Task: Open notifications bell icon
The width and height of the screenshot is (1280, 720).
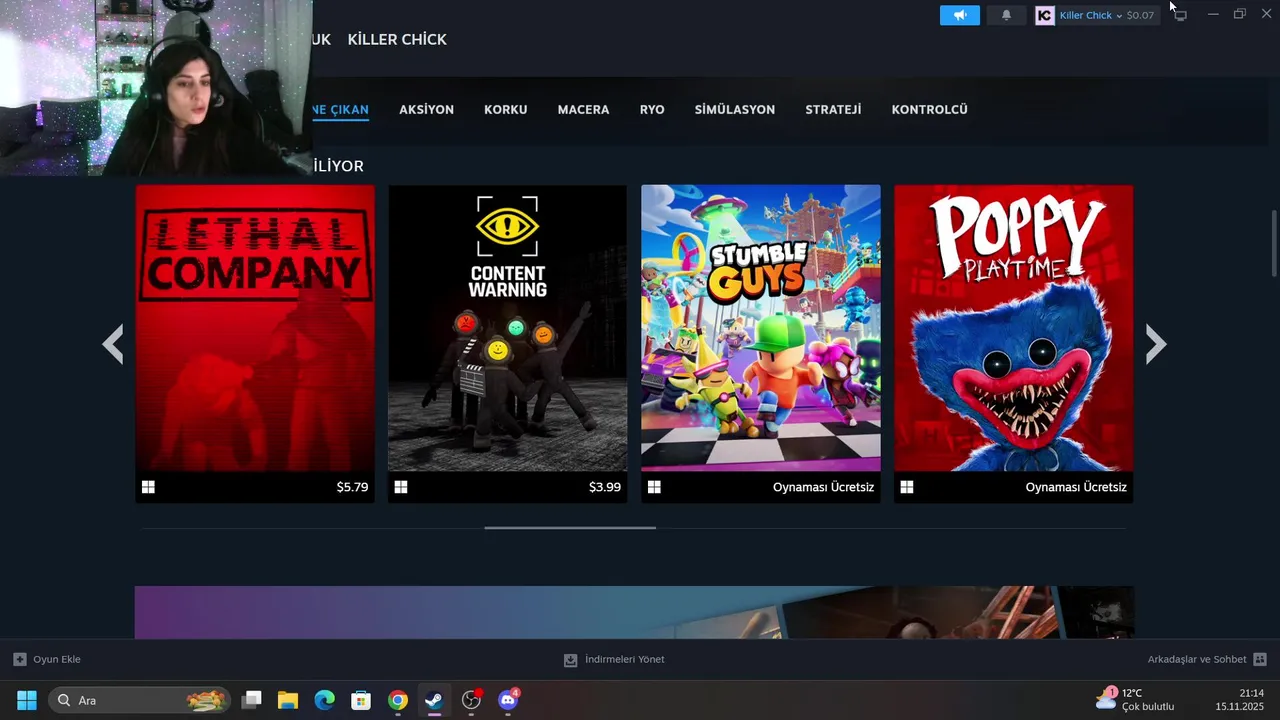Action: click(1006, 15)
